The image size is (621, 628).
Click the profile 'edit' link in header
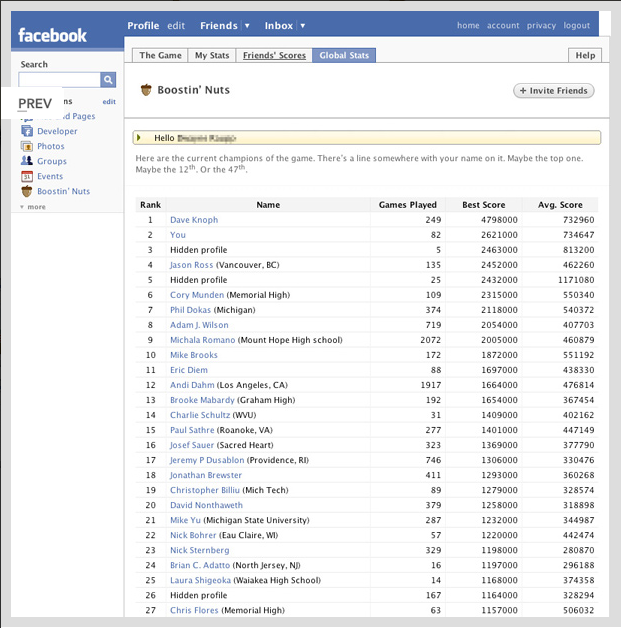coord(176,26)
